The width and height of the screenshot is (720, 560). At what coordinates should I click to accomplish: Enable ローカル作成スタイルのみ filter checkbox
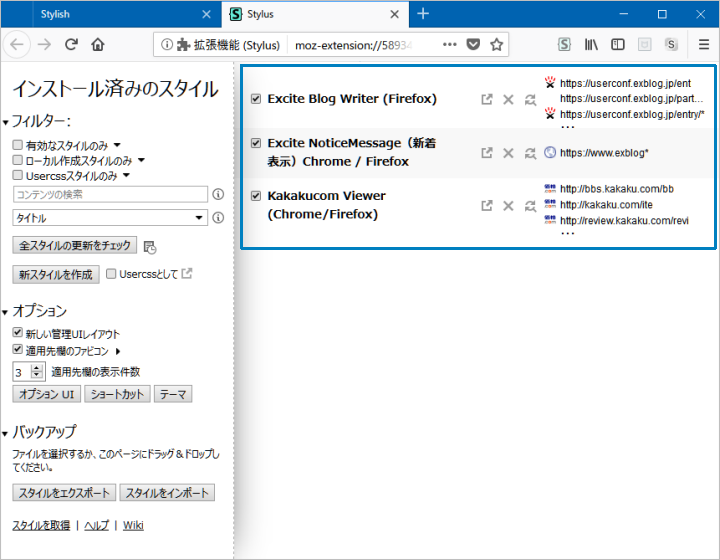coord(17,160)
